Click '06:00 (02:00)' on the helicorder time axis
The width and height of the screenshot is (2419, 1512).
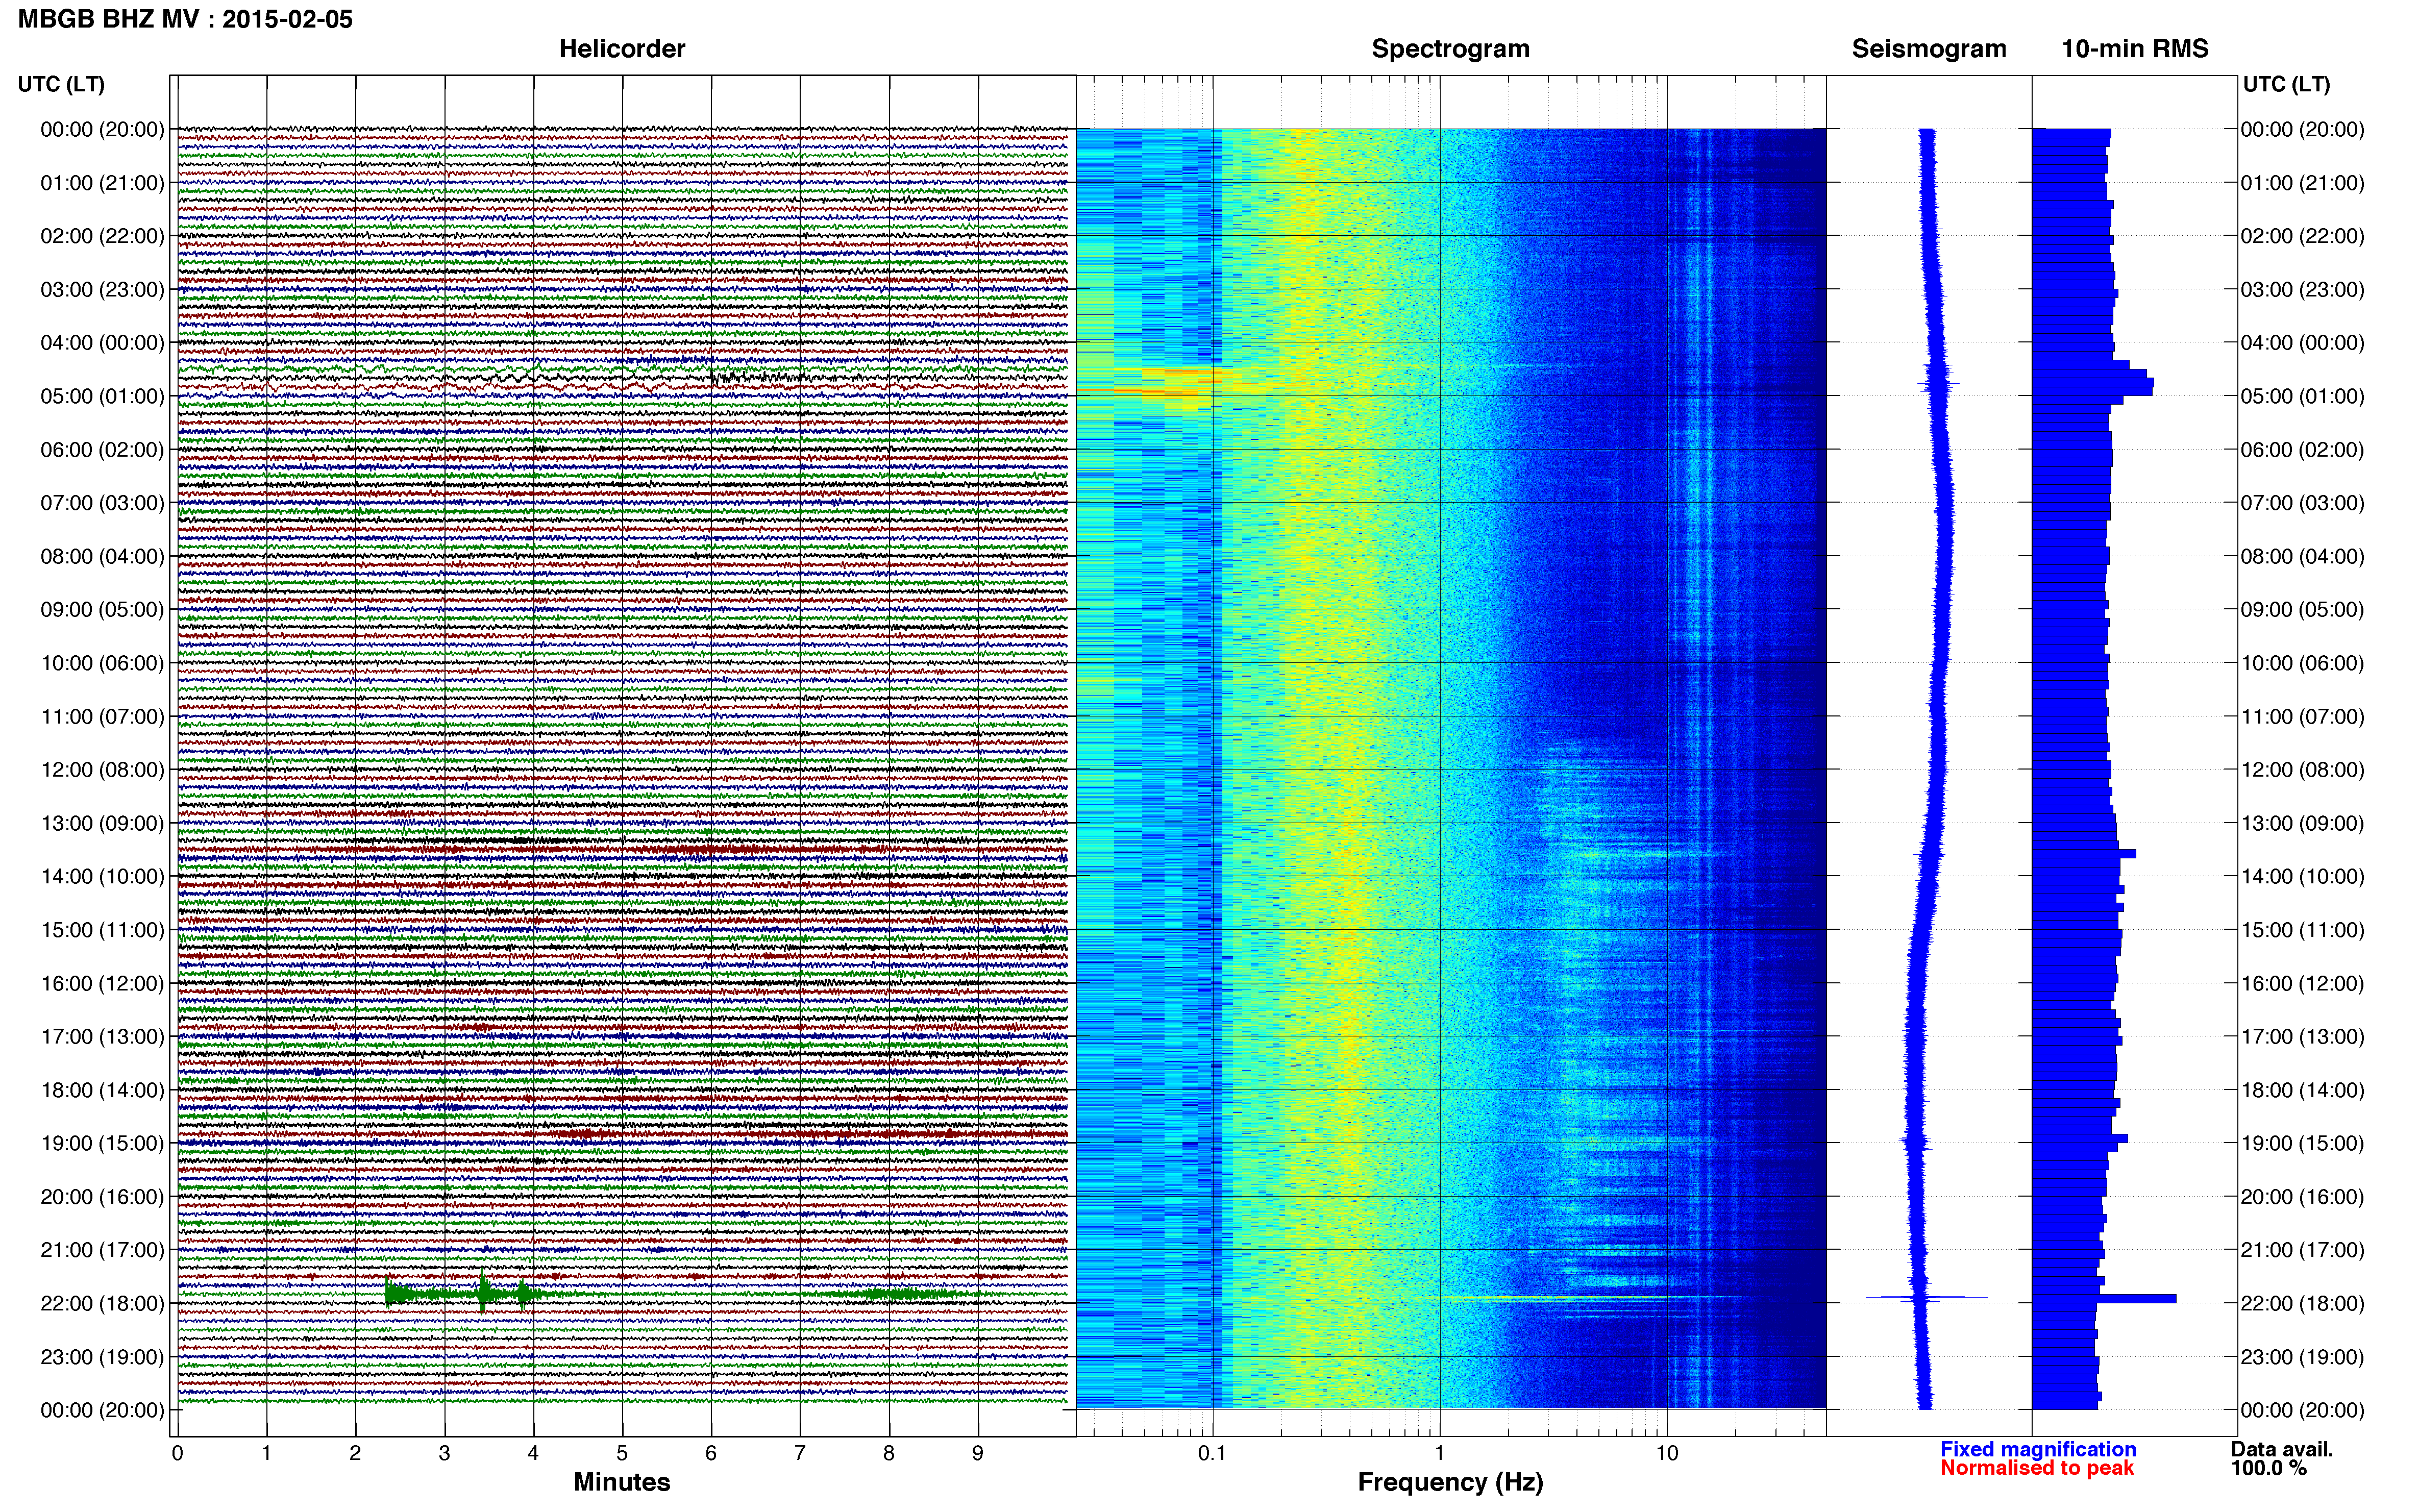pyautogui.click(x=102, y=450)
